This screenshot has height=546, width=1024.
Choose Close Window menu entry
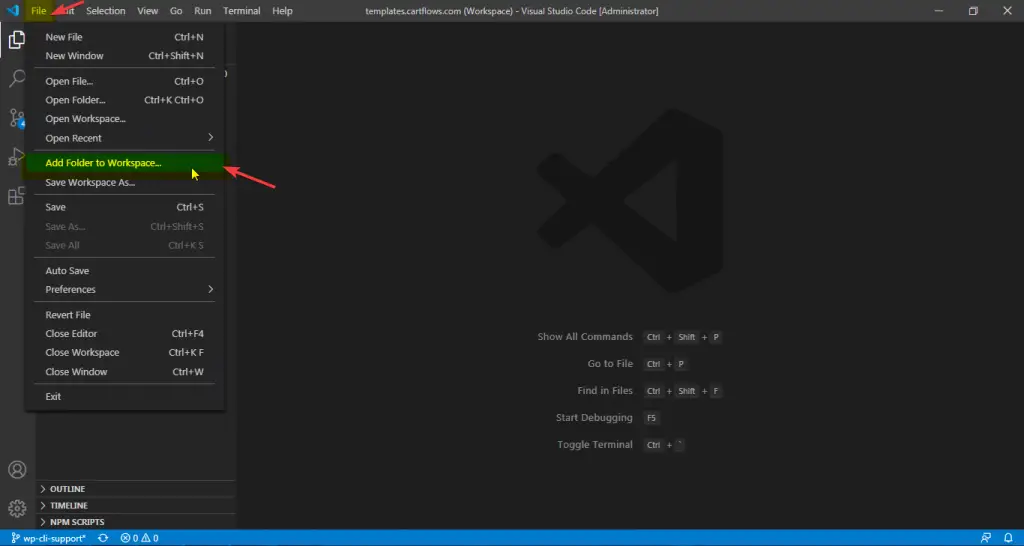point(124,372)
